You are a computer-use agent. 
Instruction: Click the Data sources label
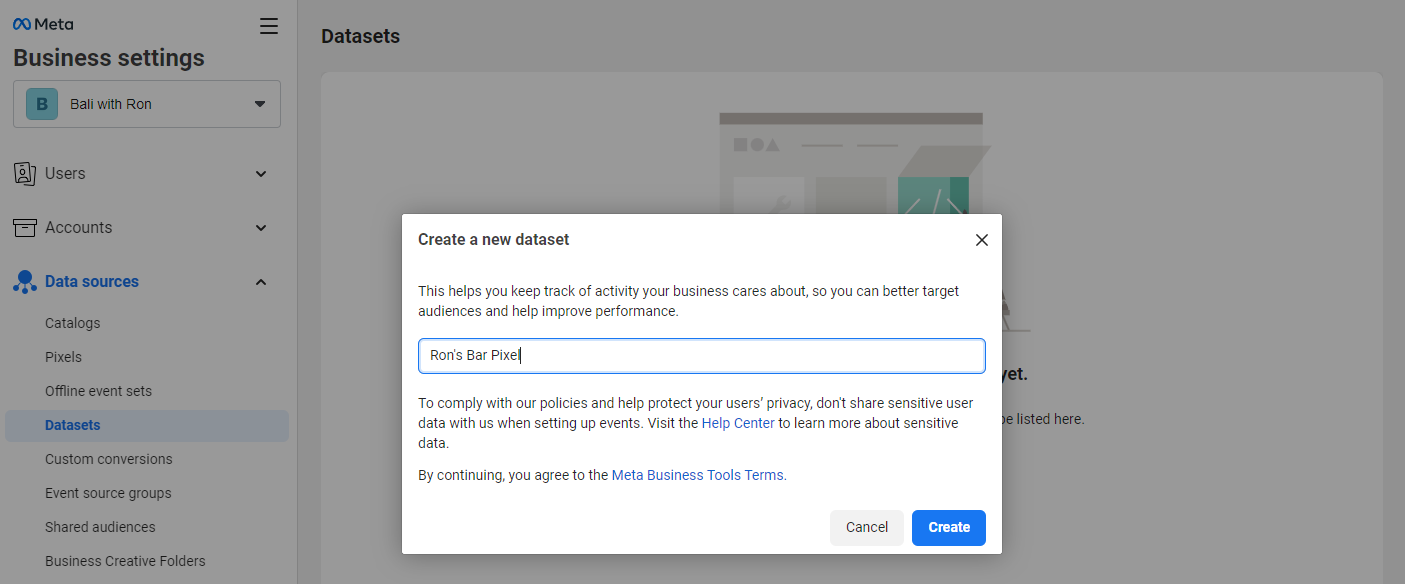pos(92,282)
